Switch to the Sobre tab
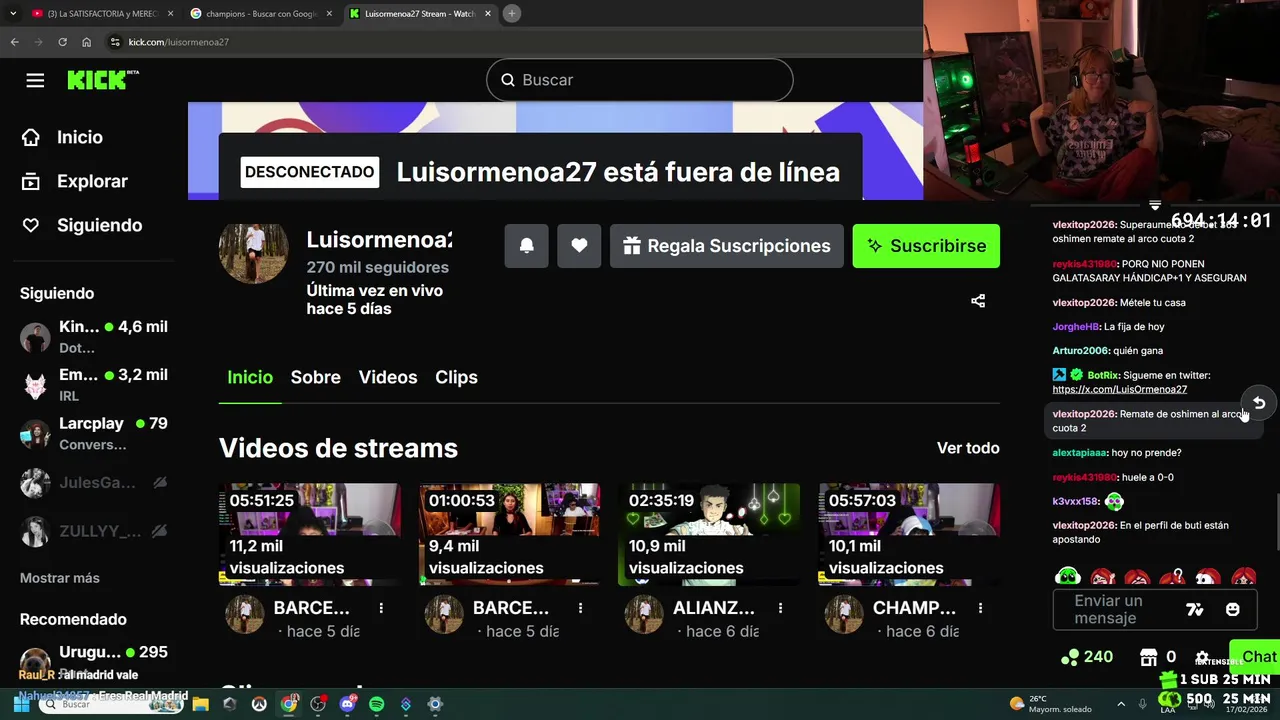This screenshot has height=720, width=1280. coord(315,377)
